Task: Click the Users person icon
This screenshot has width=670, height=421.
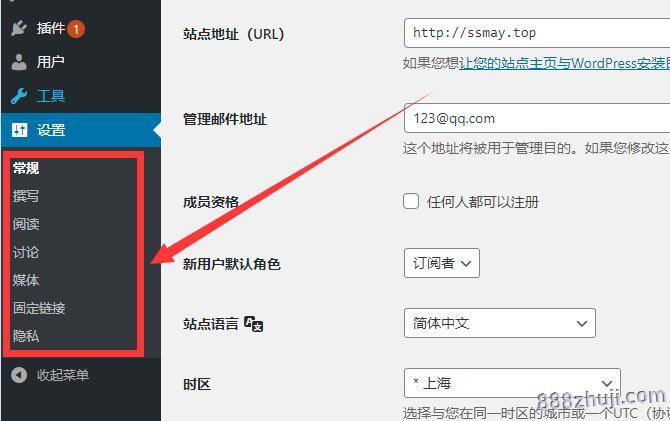Action: 19,62
